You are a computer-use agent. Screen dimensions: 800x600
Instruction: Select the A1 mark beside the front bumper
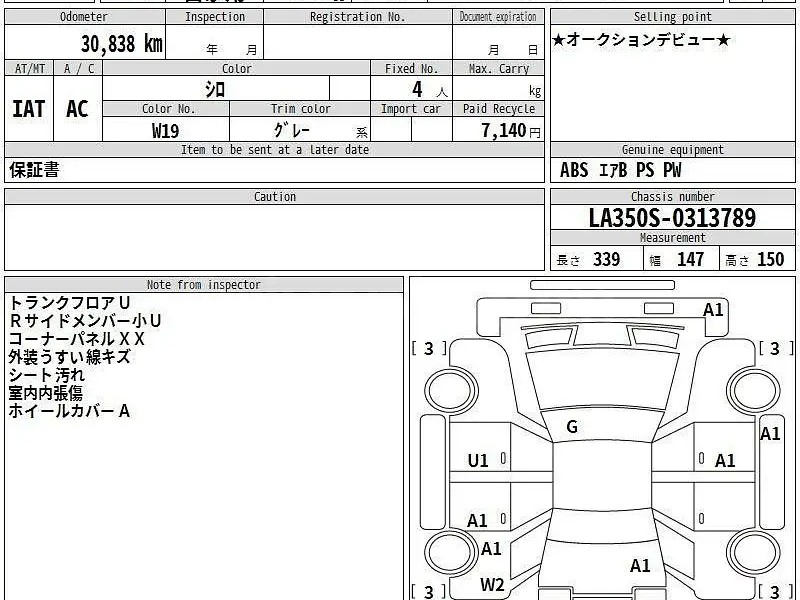(713, 310)
